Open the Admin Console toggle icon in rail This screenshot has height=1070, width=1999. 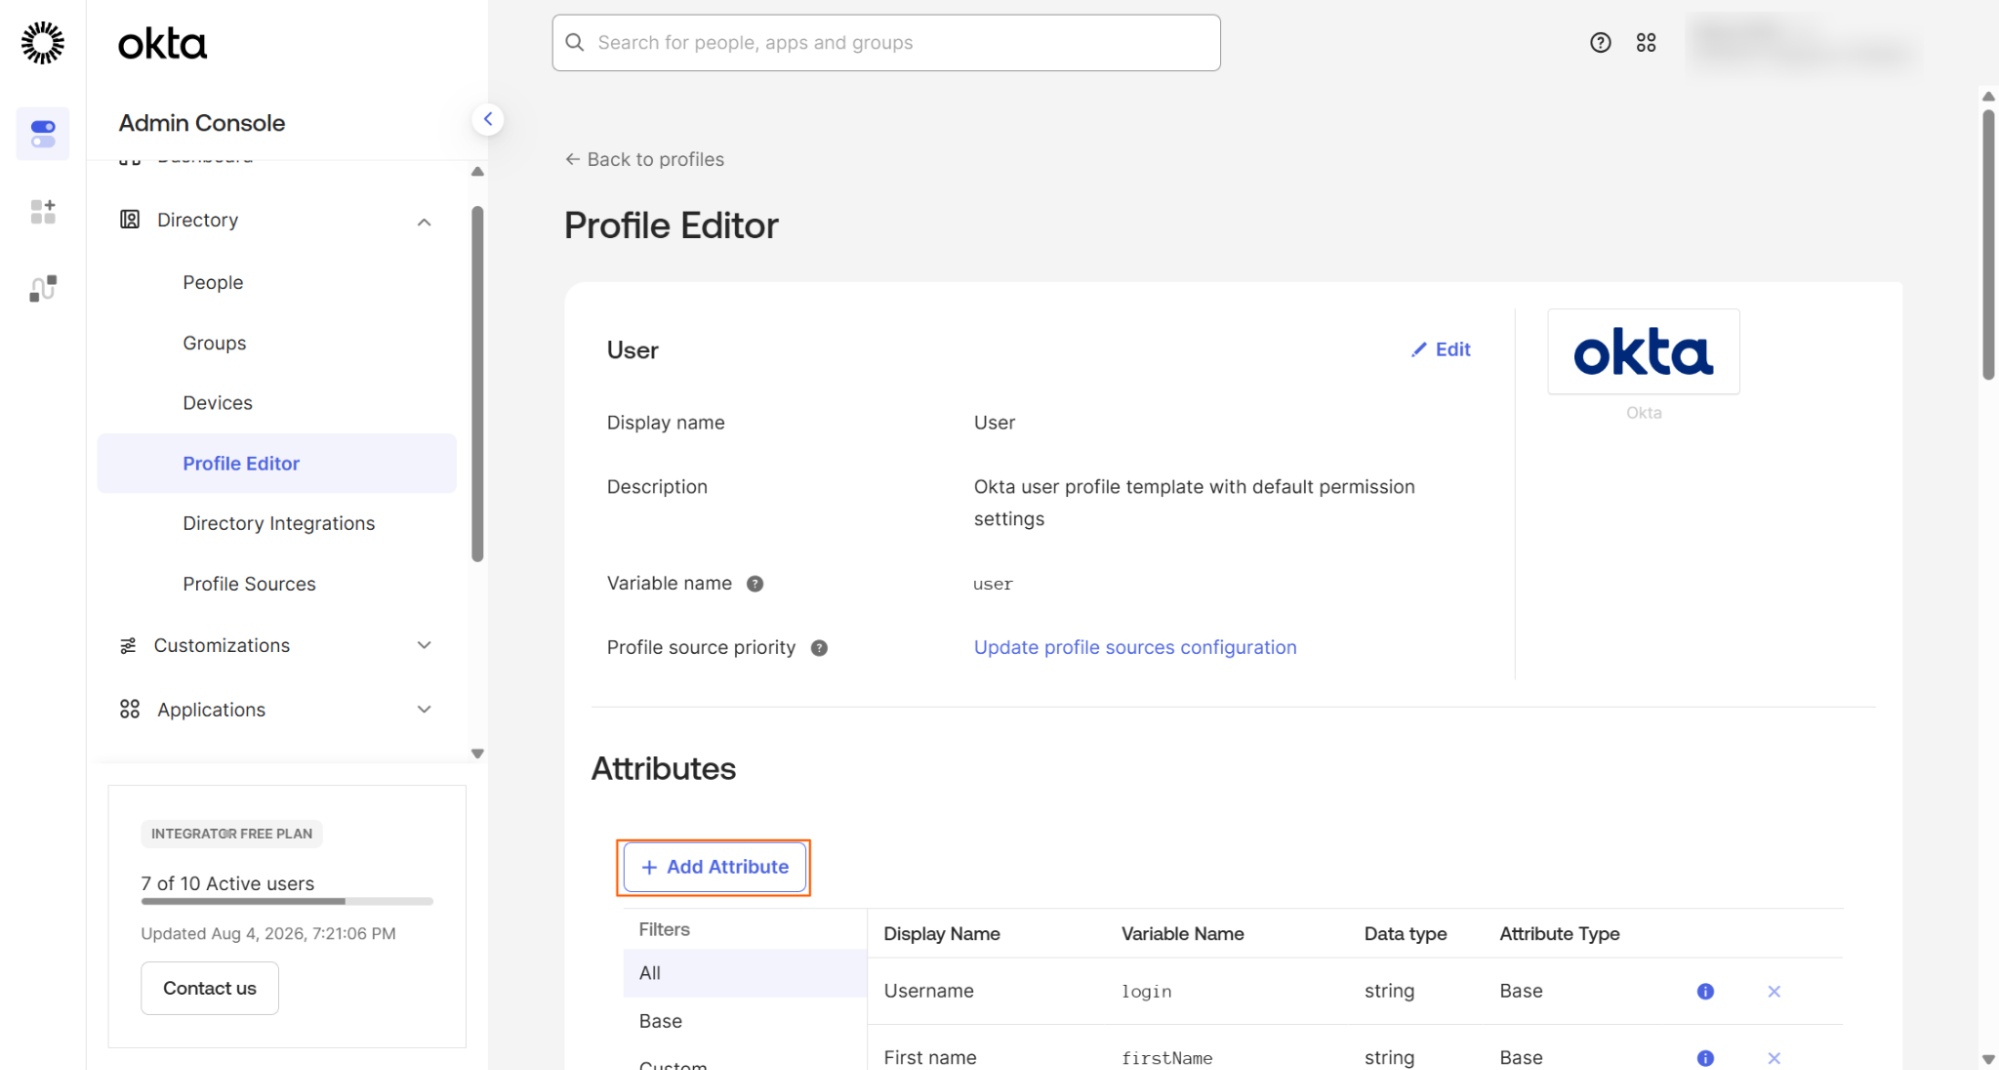click(43, 134)
